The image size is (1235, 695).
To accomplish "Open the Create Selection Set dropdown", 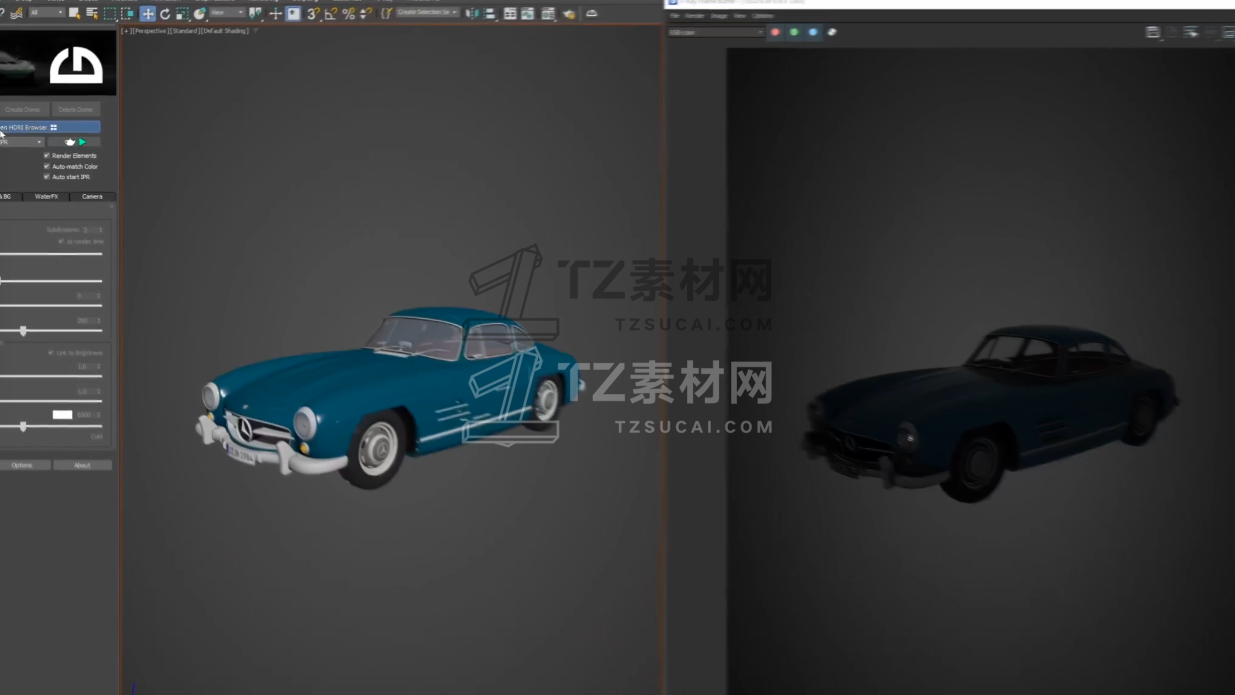I will [428, 13].
